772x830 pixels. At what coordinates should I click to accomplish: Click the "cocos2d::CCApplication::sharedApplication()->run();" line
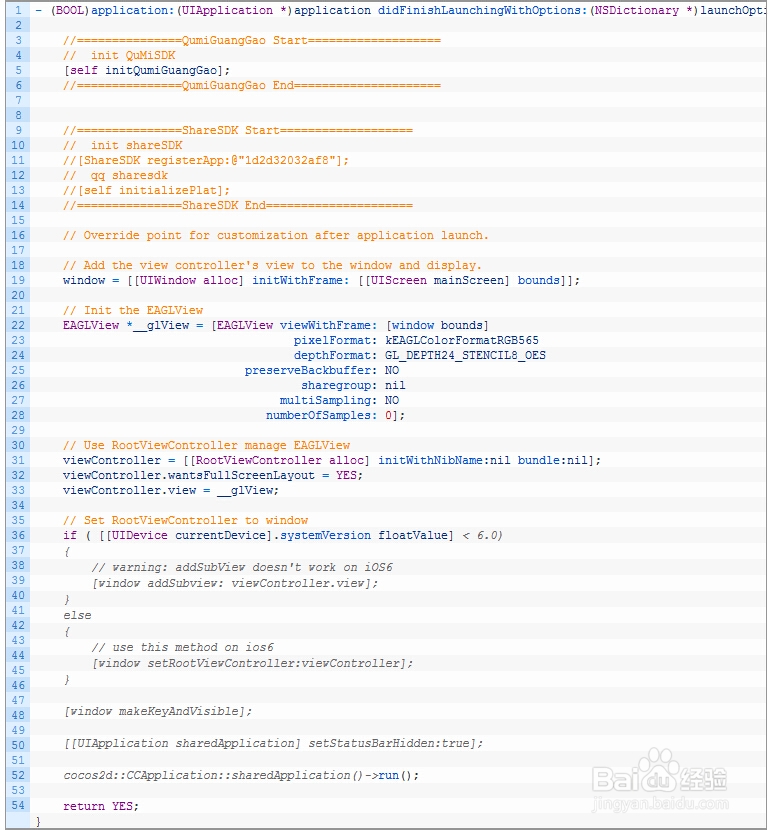tap(241, 775)
